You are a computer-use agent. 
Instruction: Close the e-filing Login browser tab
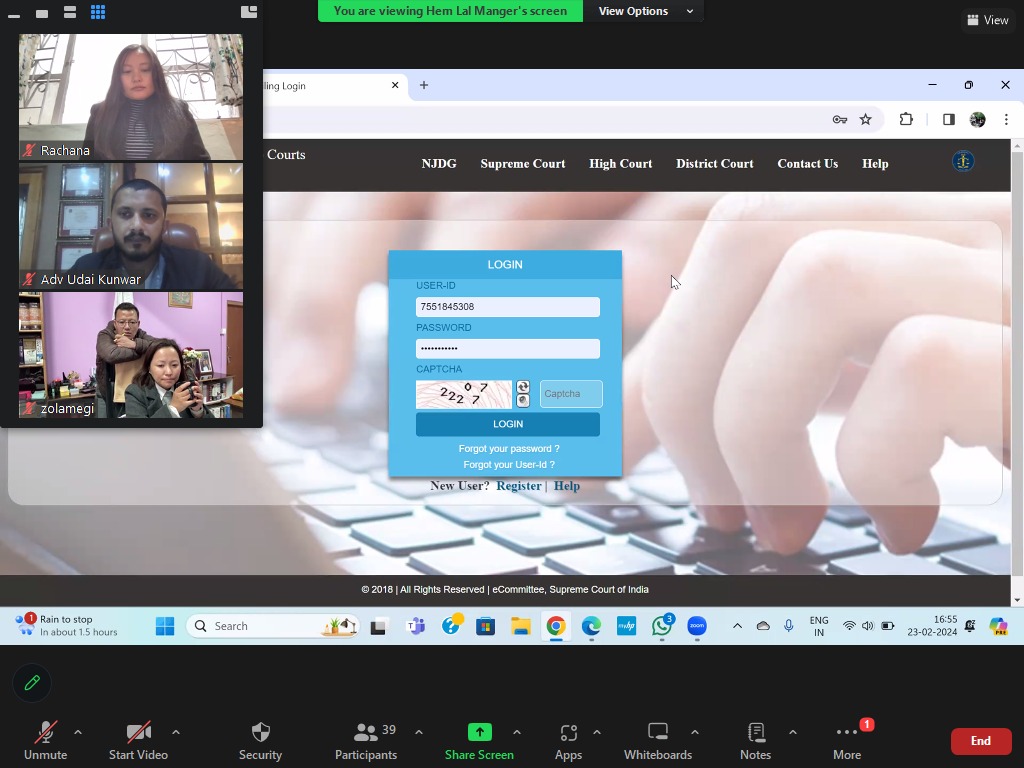click(x=395, y=86)
